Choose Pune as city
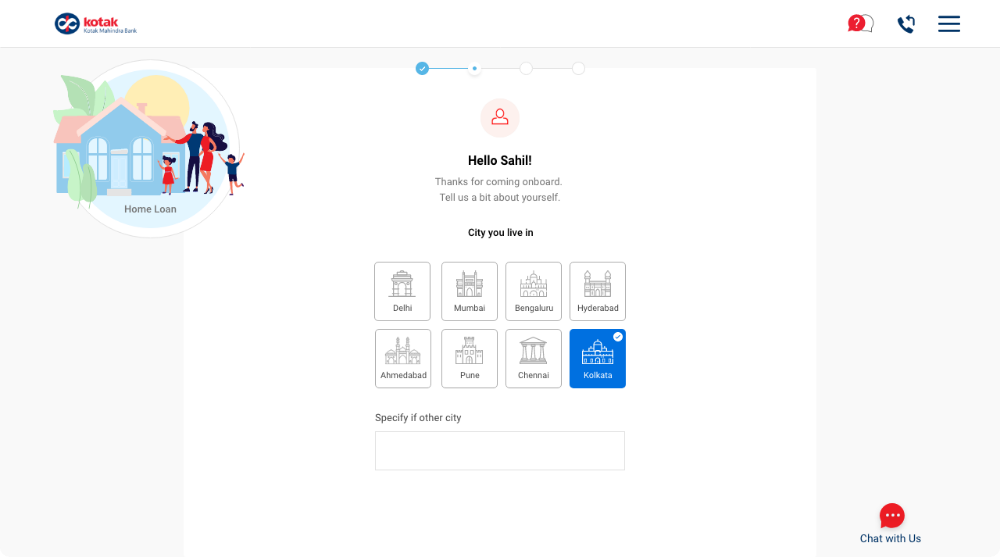1000x558 pixels. tap(469, 358)
